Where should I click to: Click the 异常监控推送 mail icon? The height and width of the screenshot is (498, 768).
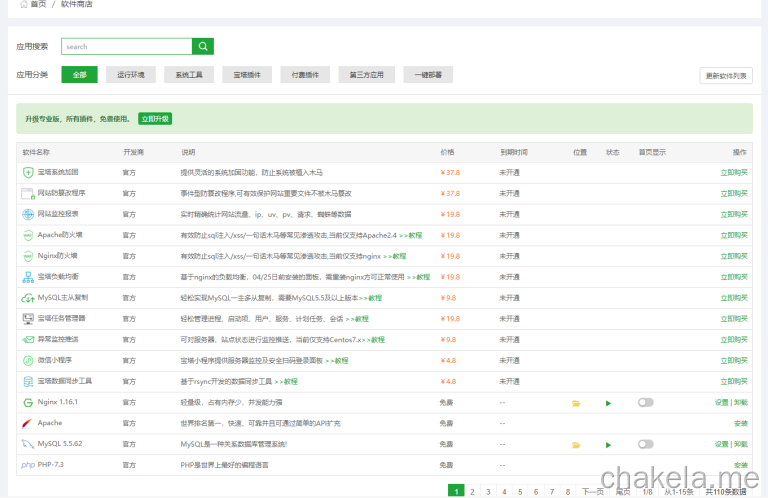(x=28, y=339)
